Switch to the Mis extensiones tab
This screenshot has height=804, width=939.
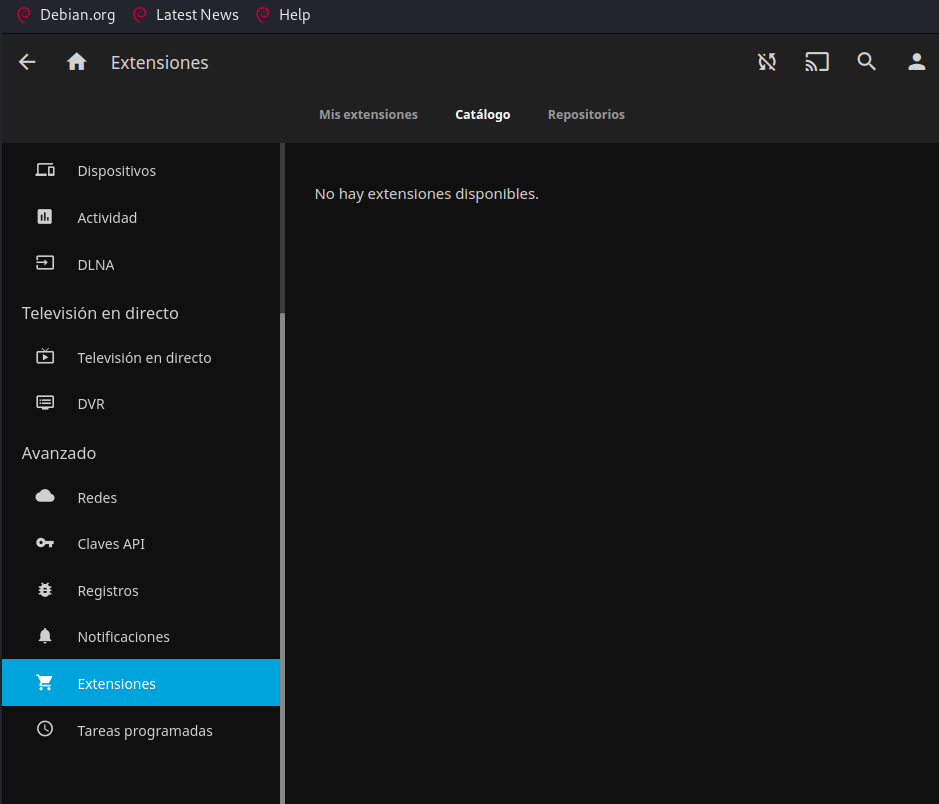(x=368, y=114)
